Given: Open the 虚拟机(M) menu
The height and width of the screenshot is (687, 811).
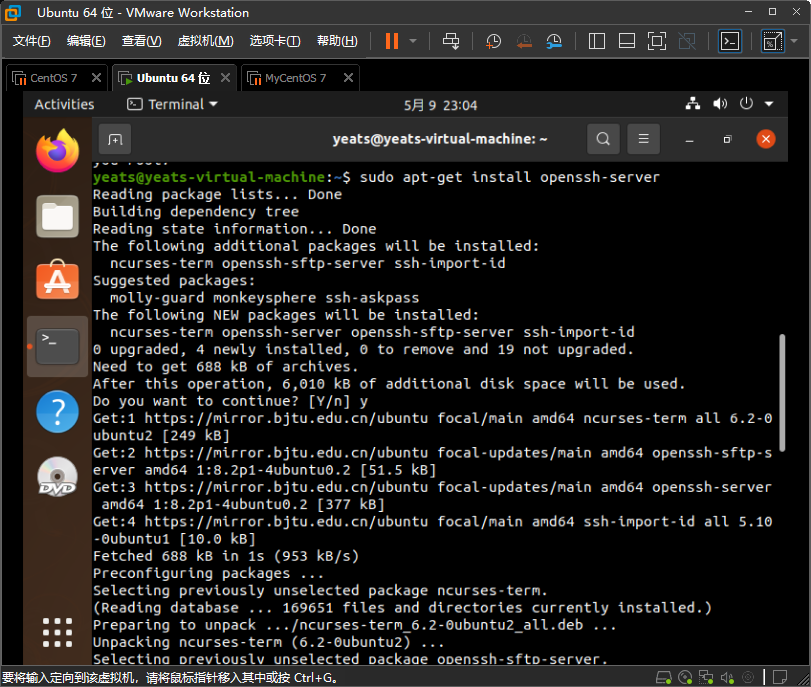Looking at the screenshot, I should click(x=205, y=41).
